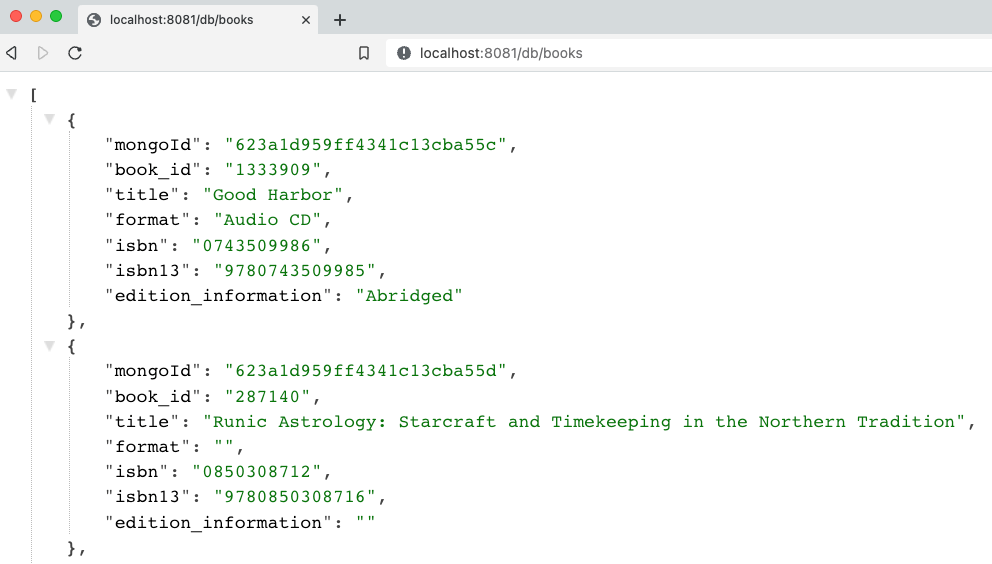Screen dimensions: 992x564
Task: Click "edition_information" key in second object
Action: [x=218, y=522]
